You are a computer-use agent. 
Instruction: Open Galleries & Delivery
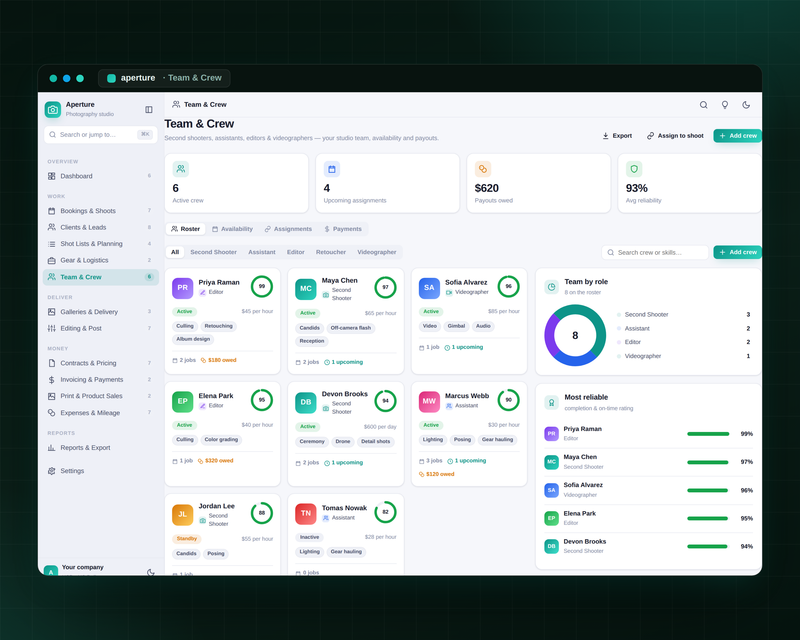click(x=101, y=311)
